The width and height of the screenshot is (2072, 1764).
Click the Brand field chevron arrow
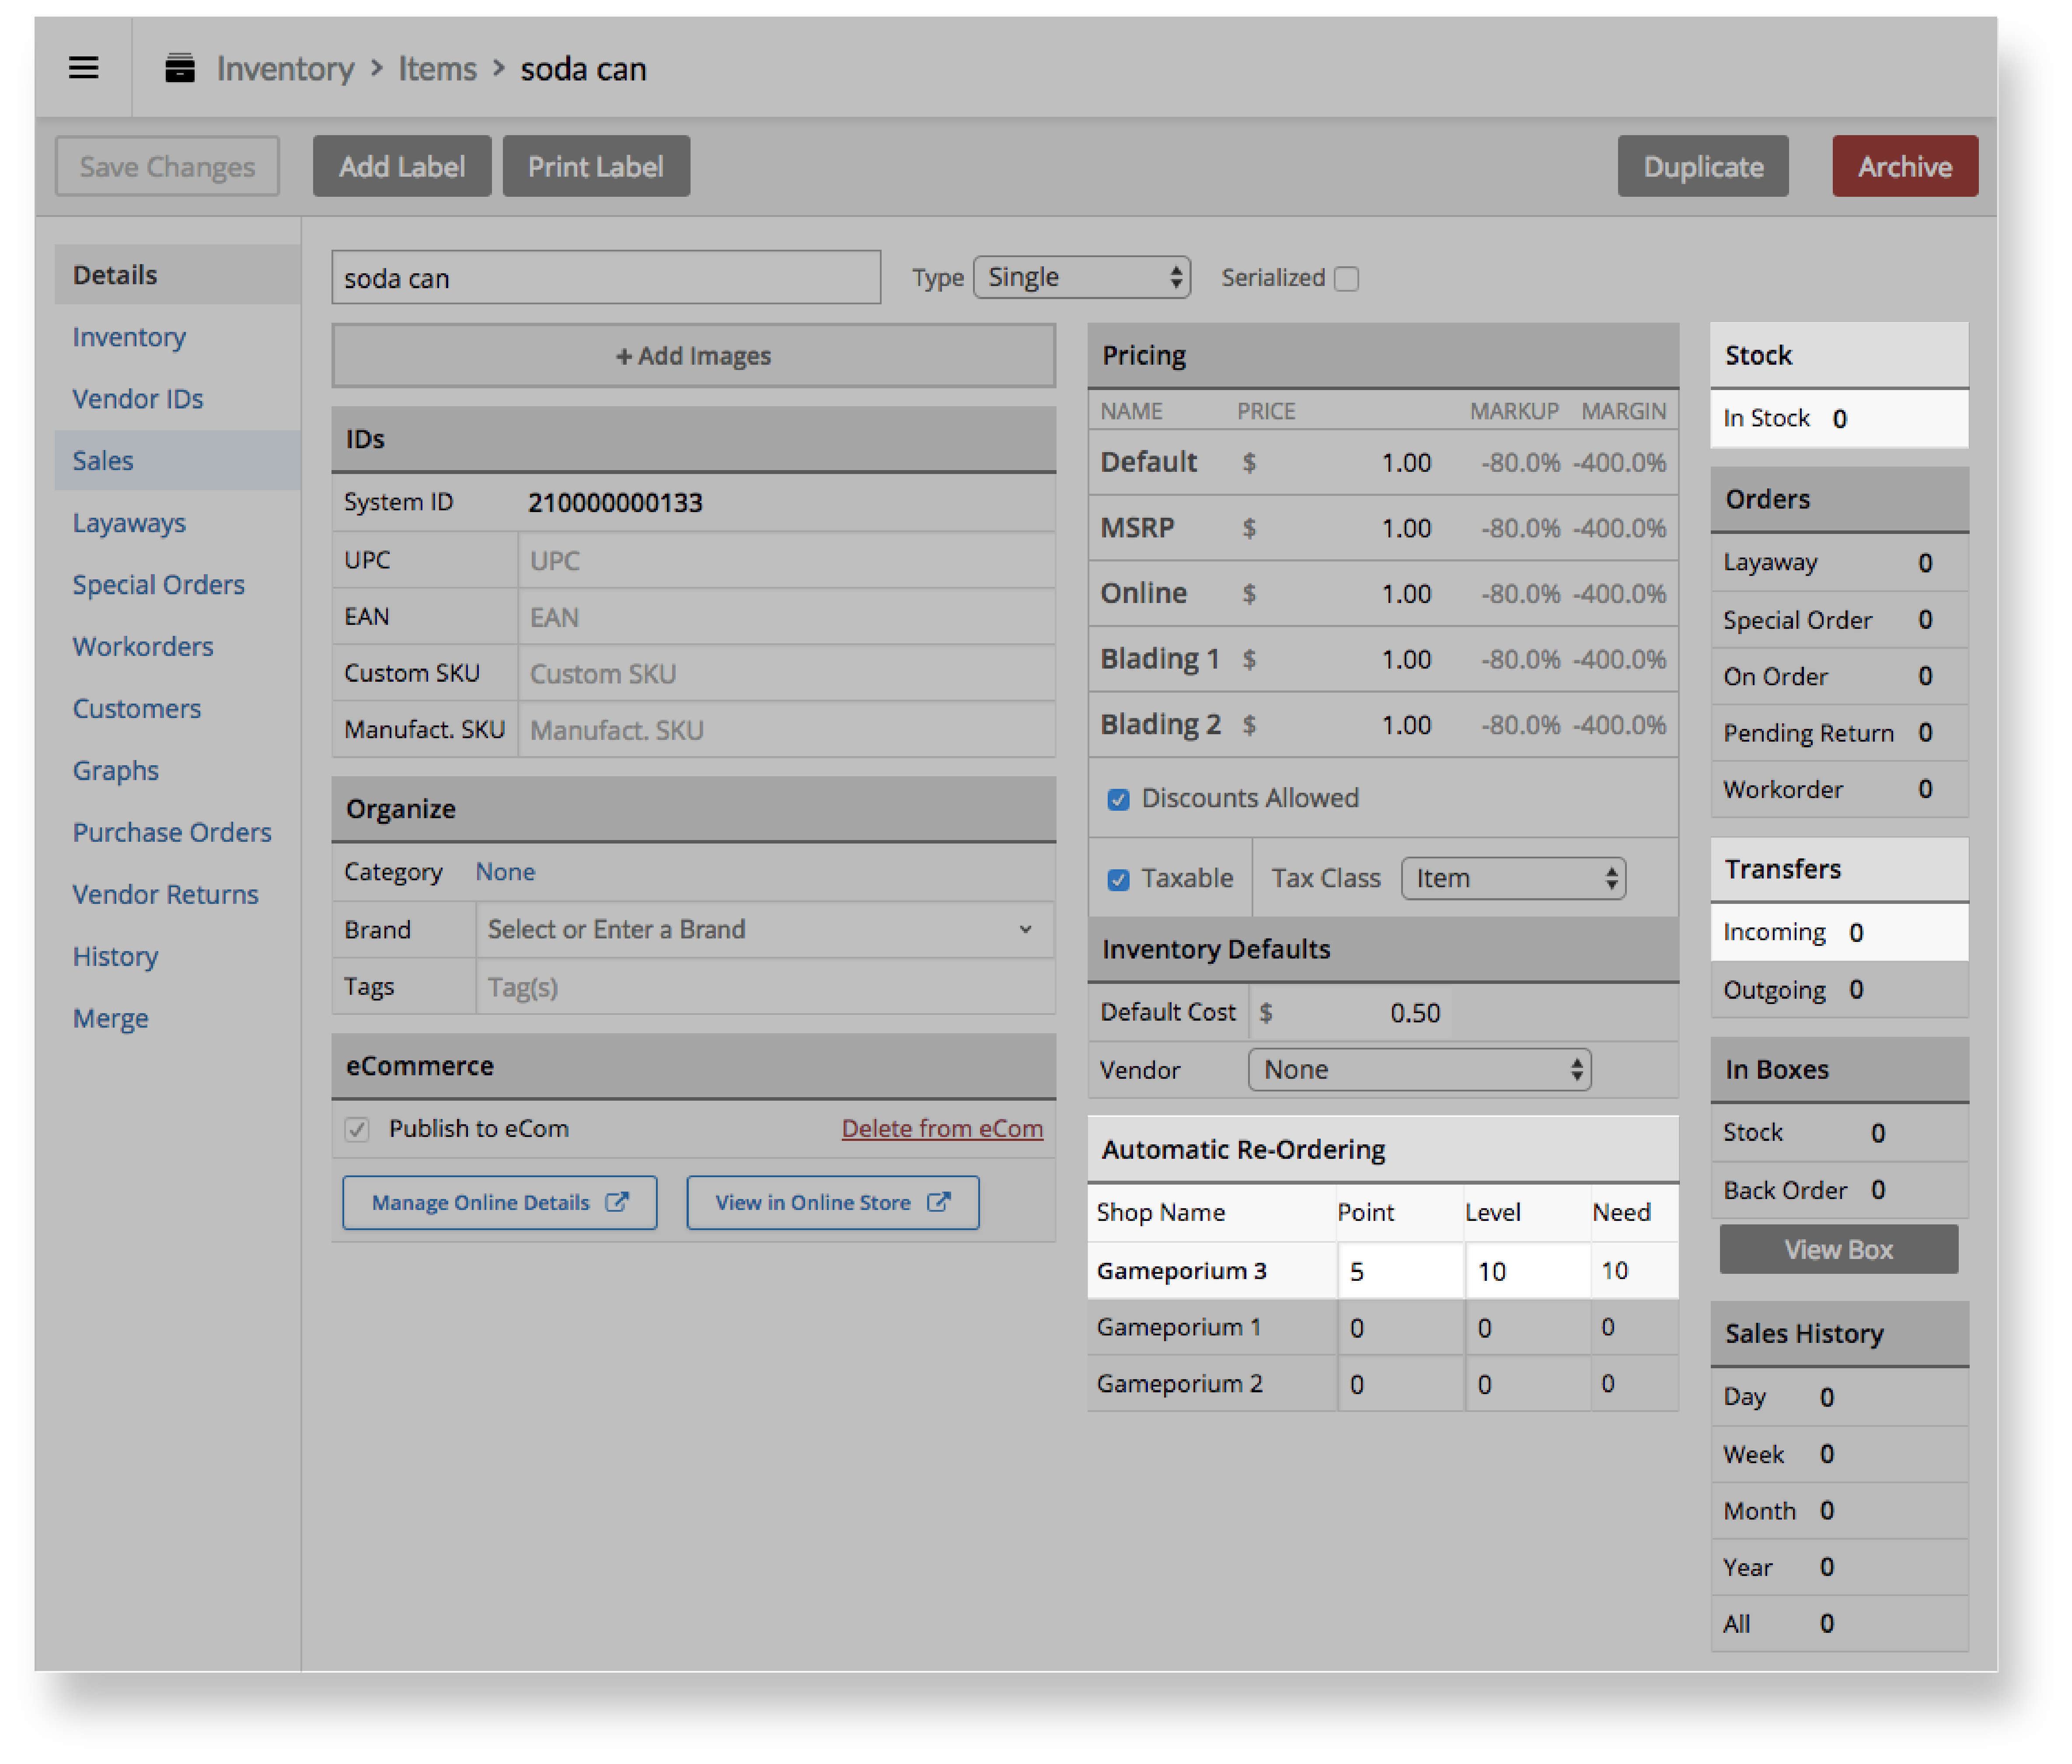pyautogui.click(x=1025, y=929)
